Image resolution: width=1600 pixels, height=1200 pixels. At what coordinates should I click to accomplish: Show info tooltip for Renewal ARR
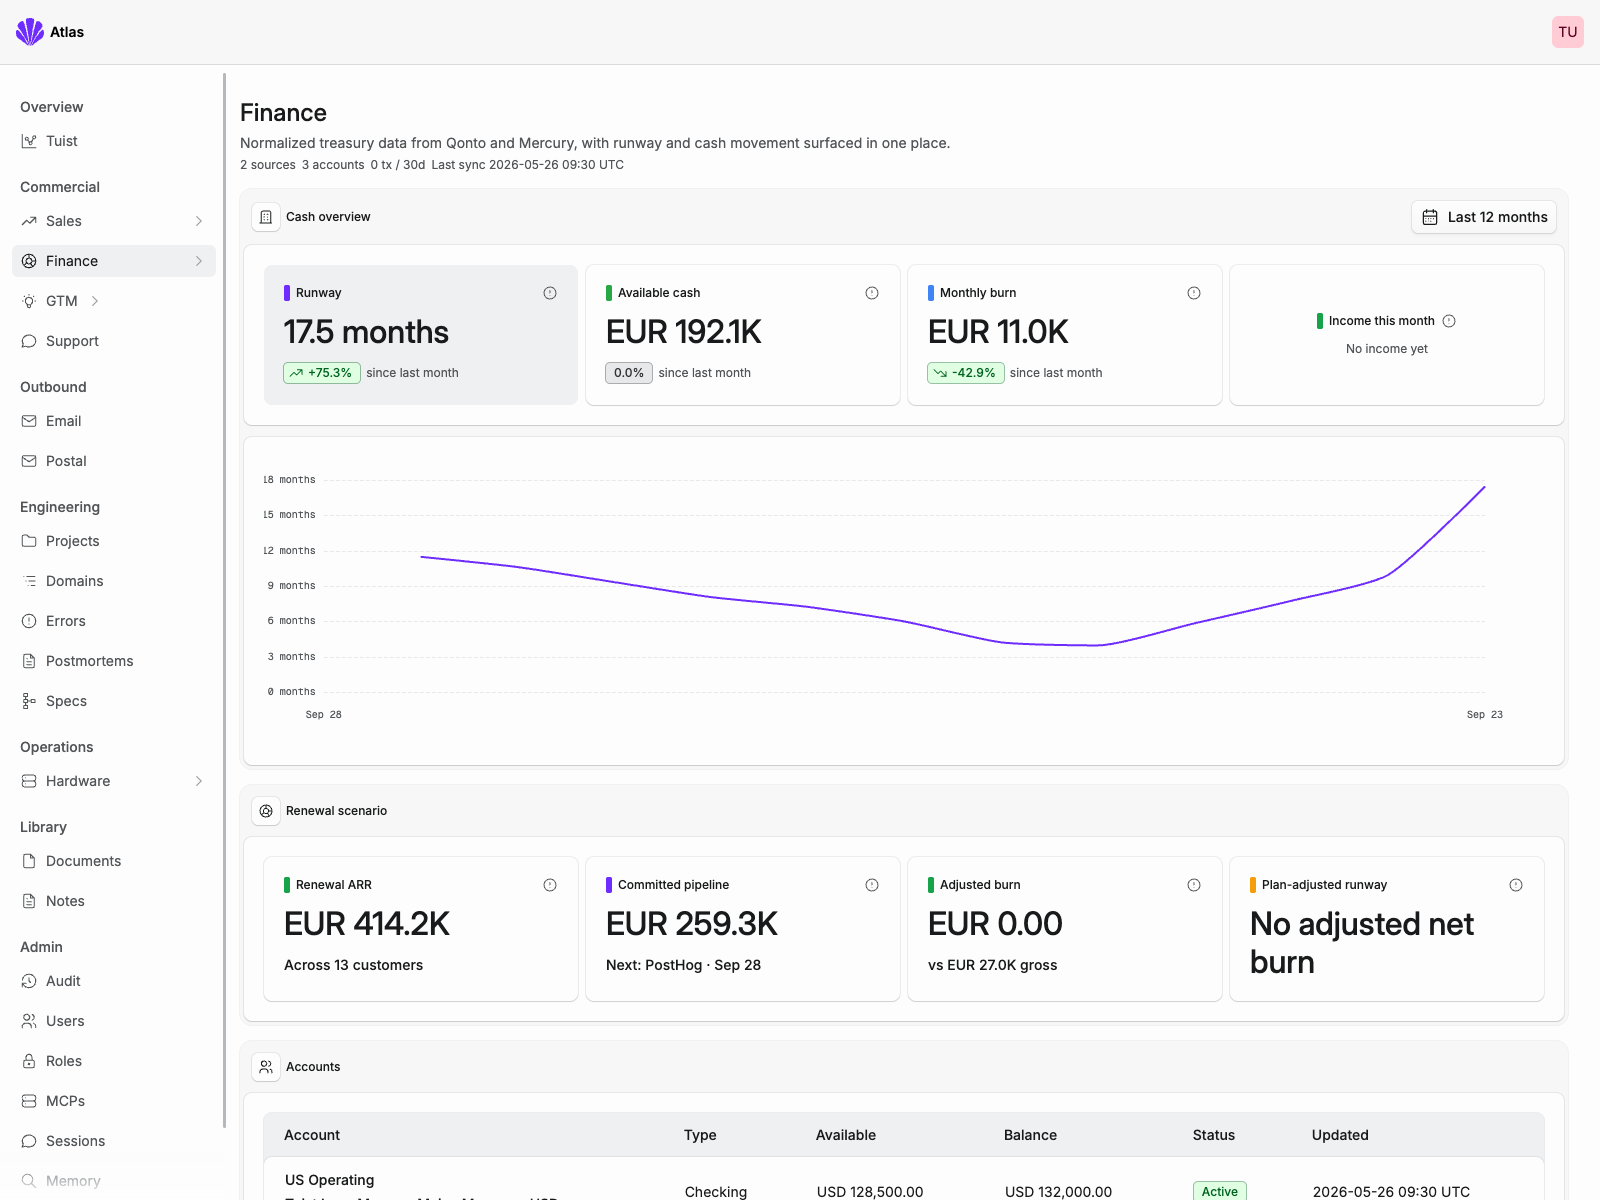550,885
